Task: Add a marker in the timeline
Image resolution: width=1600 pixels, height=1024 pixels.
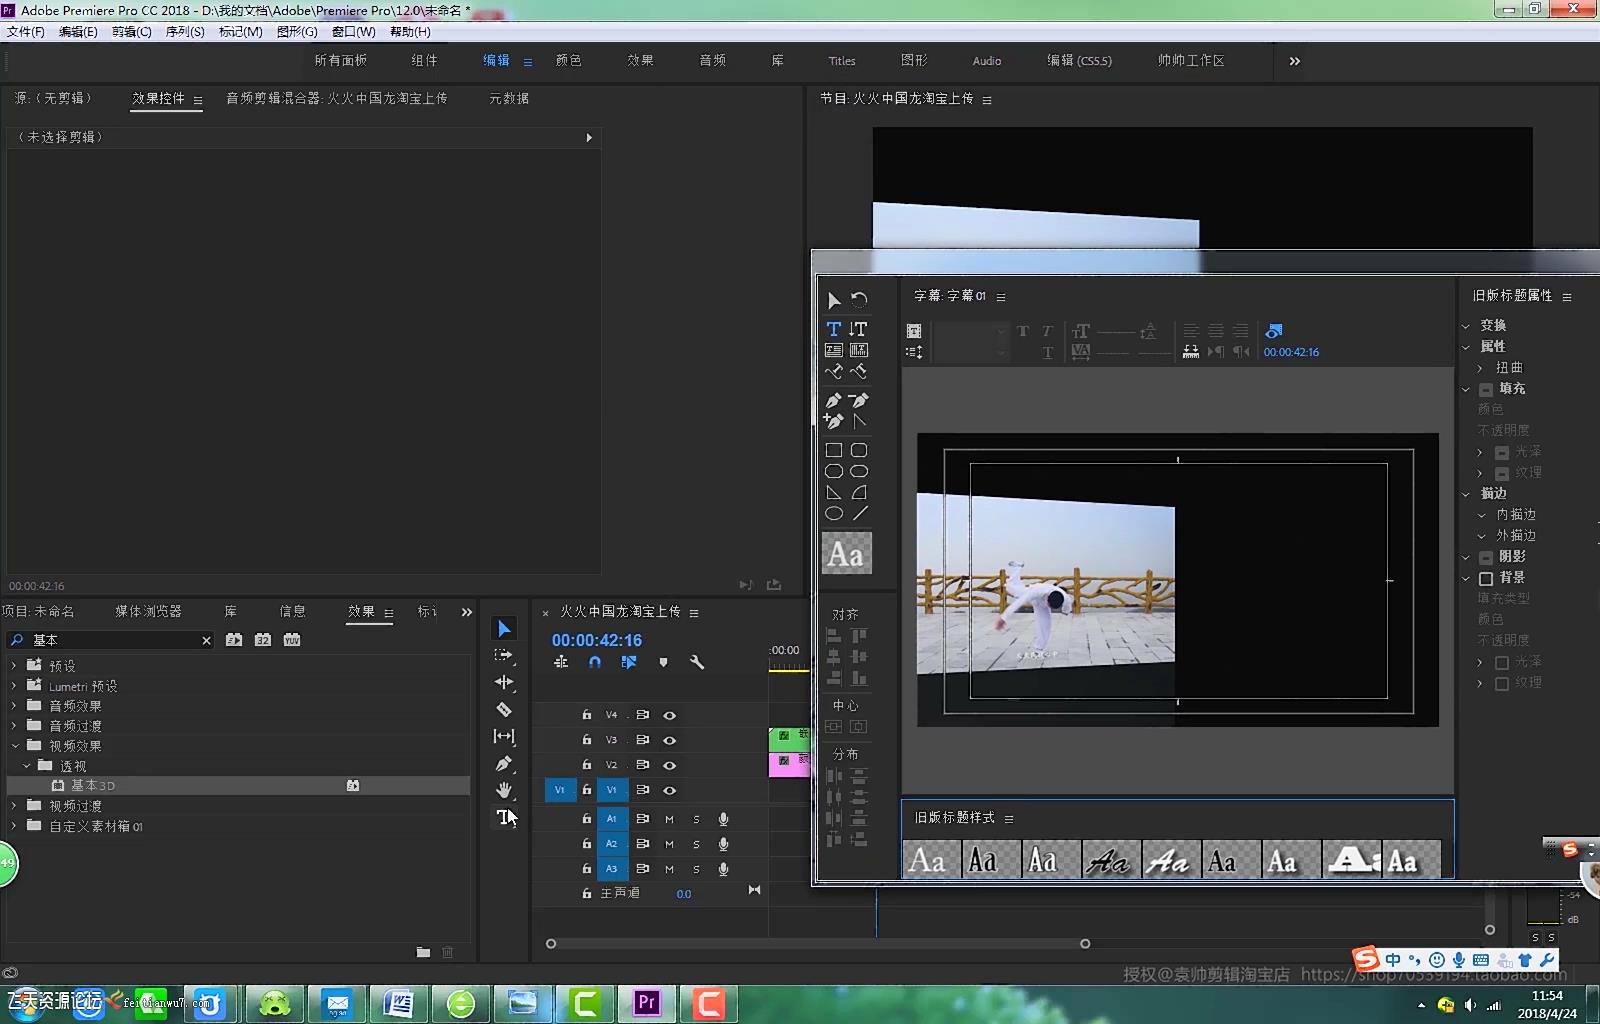Action: tap(663, 662)
